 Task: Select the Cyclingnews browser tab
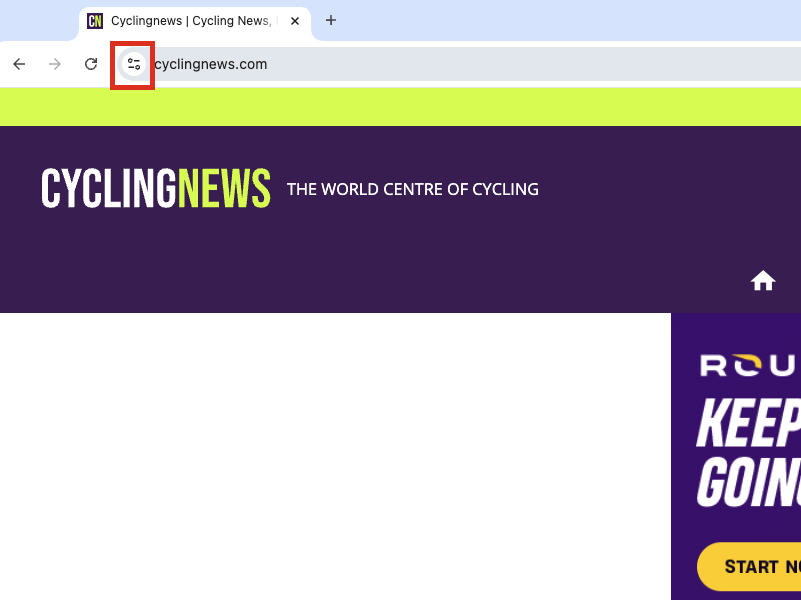click(195, 22)
